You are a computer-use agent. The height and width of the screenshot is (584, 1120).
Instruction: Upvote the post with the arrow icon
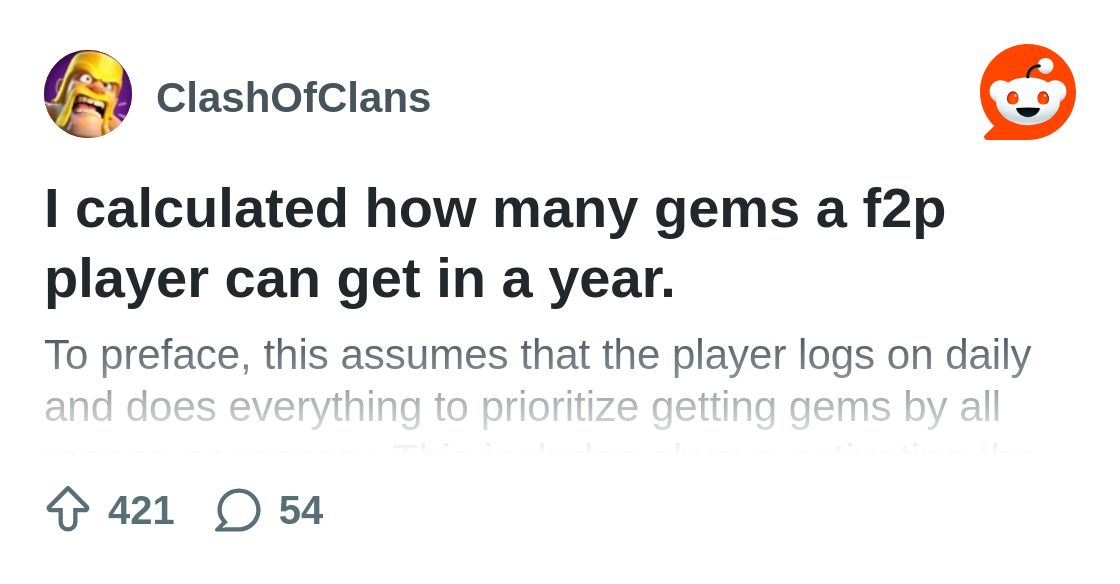[x=68, y=509]
